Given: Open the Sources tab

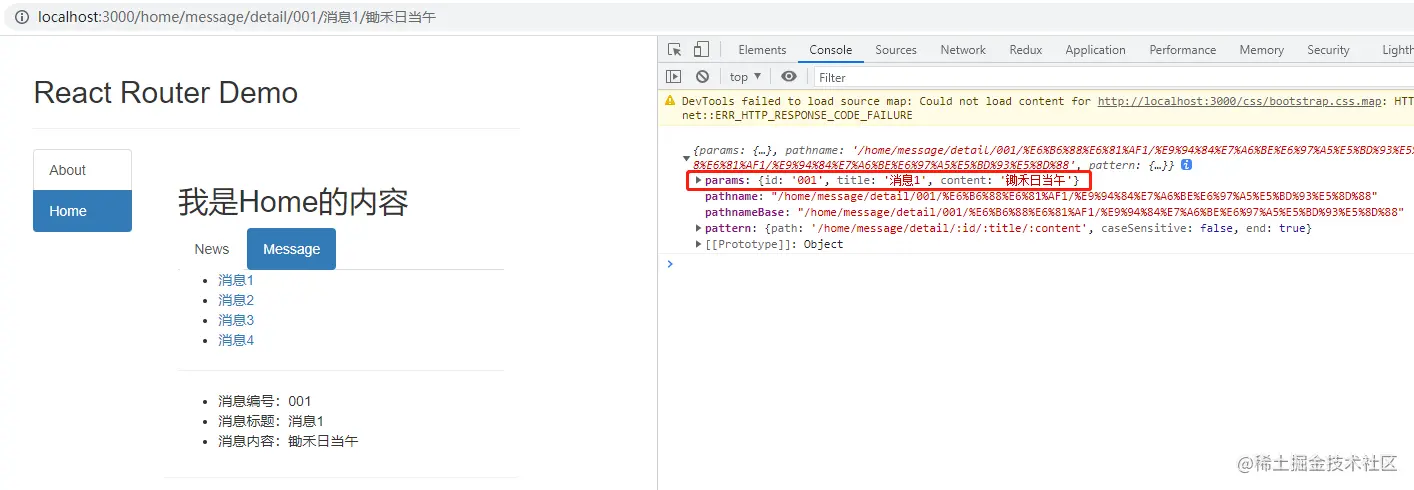Looking at the screenshot, I should click(x=896, y=50).
